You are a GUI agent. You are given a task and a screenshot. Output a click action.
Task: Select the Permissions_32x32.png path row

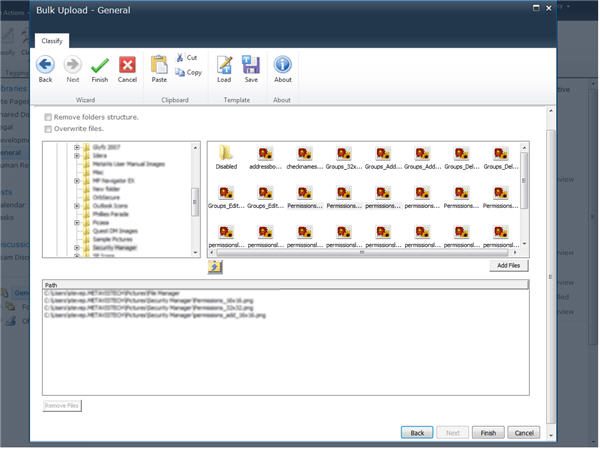click(148, 308)
